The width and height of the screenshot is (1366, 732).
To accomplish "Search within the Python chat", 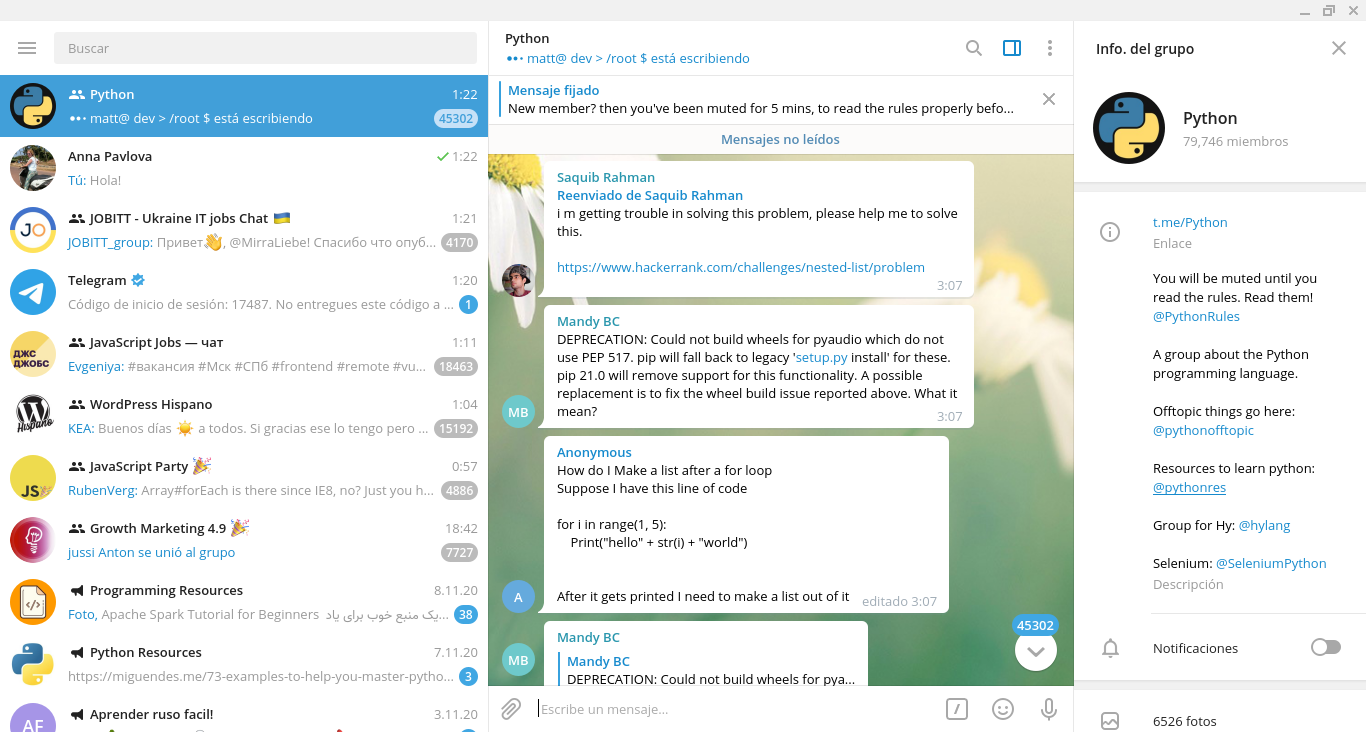I will tap(973, 48).
